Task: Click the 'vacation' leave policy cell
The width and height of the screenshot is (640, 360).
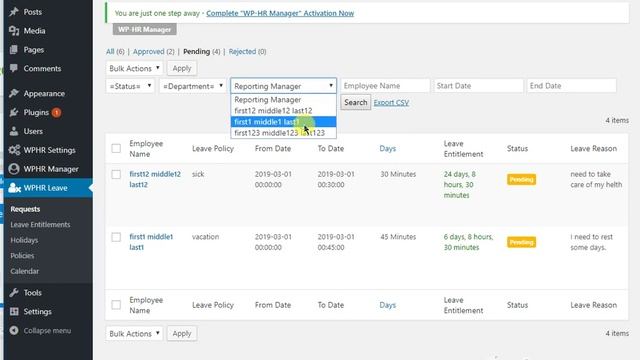Action: pyautogui.click(x=205, y=237)
